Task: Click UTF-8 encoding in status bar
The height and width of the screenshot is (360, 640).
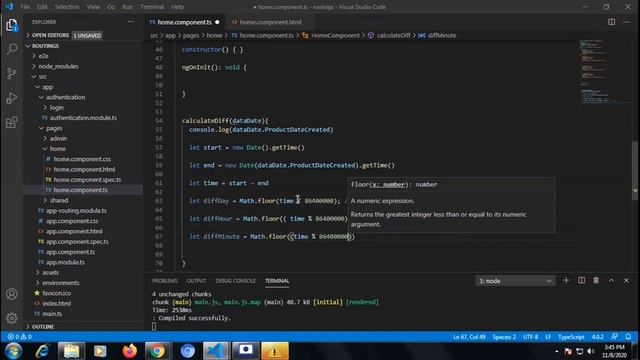Action: 530,337
